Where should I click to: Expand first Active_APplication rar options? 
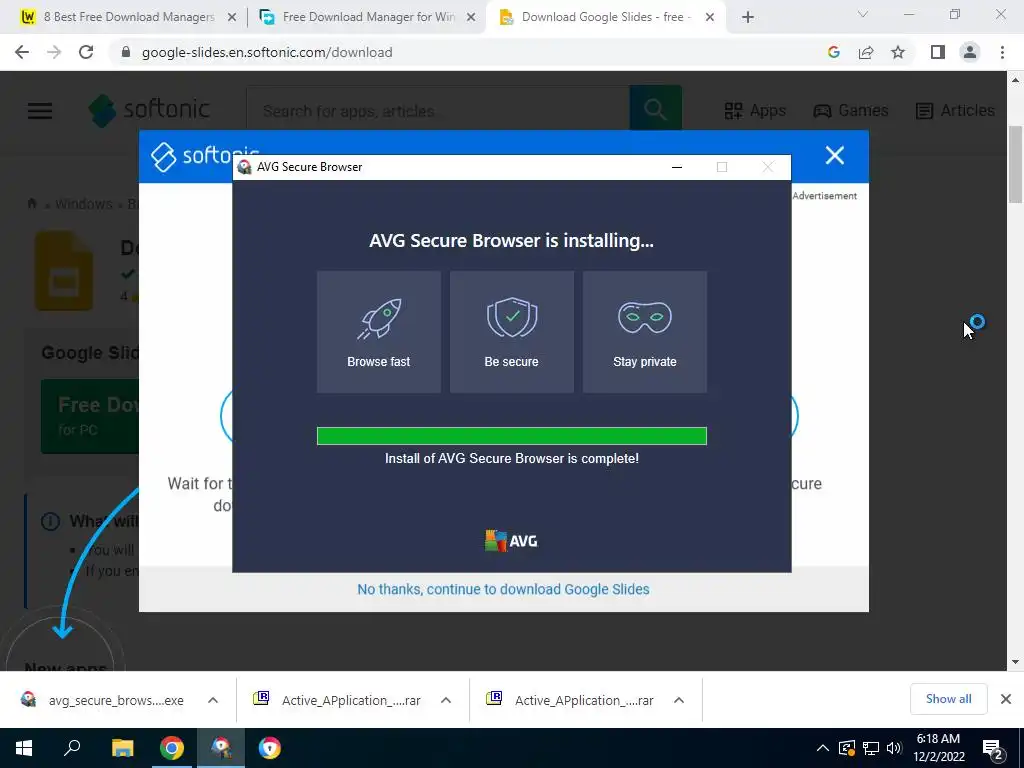[446, 700]
